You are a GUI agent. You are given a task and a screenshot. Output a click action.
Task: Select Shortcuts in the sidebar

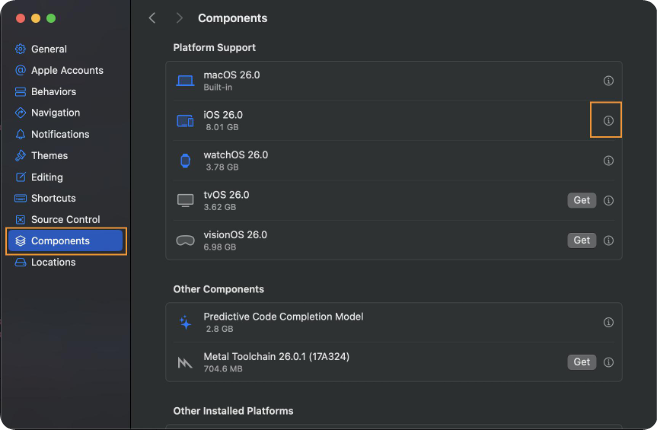point(65,198)
